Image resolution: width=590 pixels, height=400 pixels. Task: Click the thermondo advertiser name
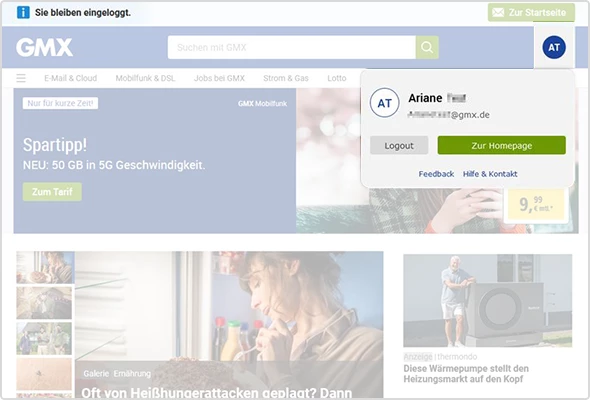point(457,357)
